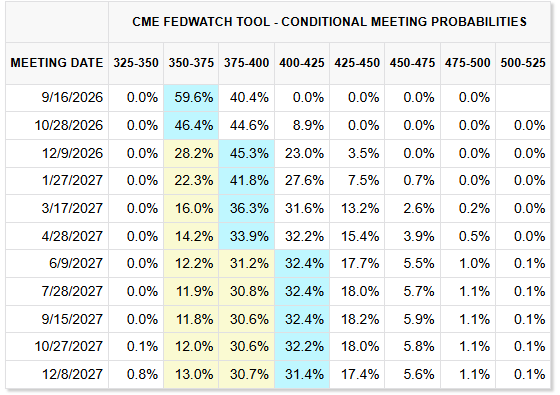Click the 475-500 column header
This screenshot has width=560, height=395.
coord(468,63)
